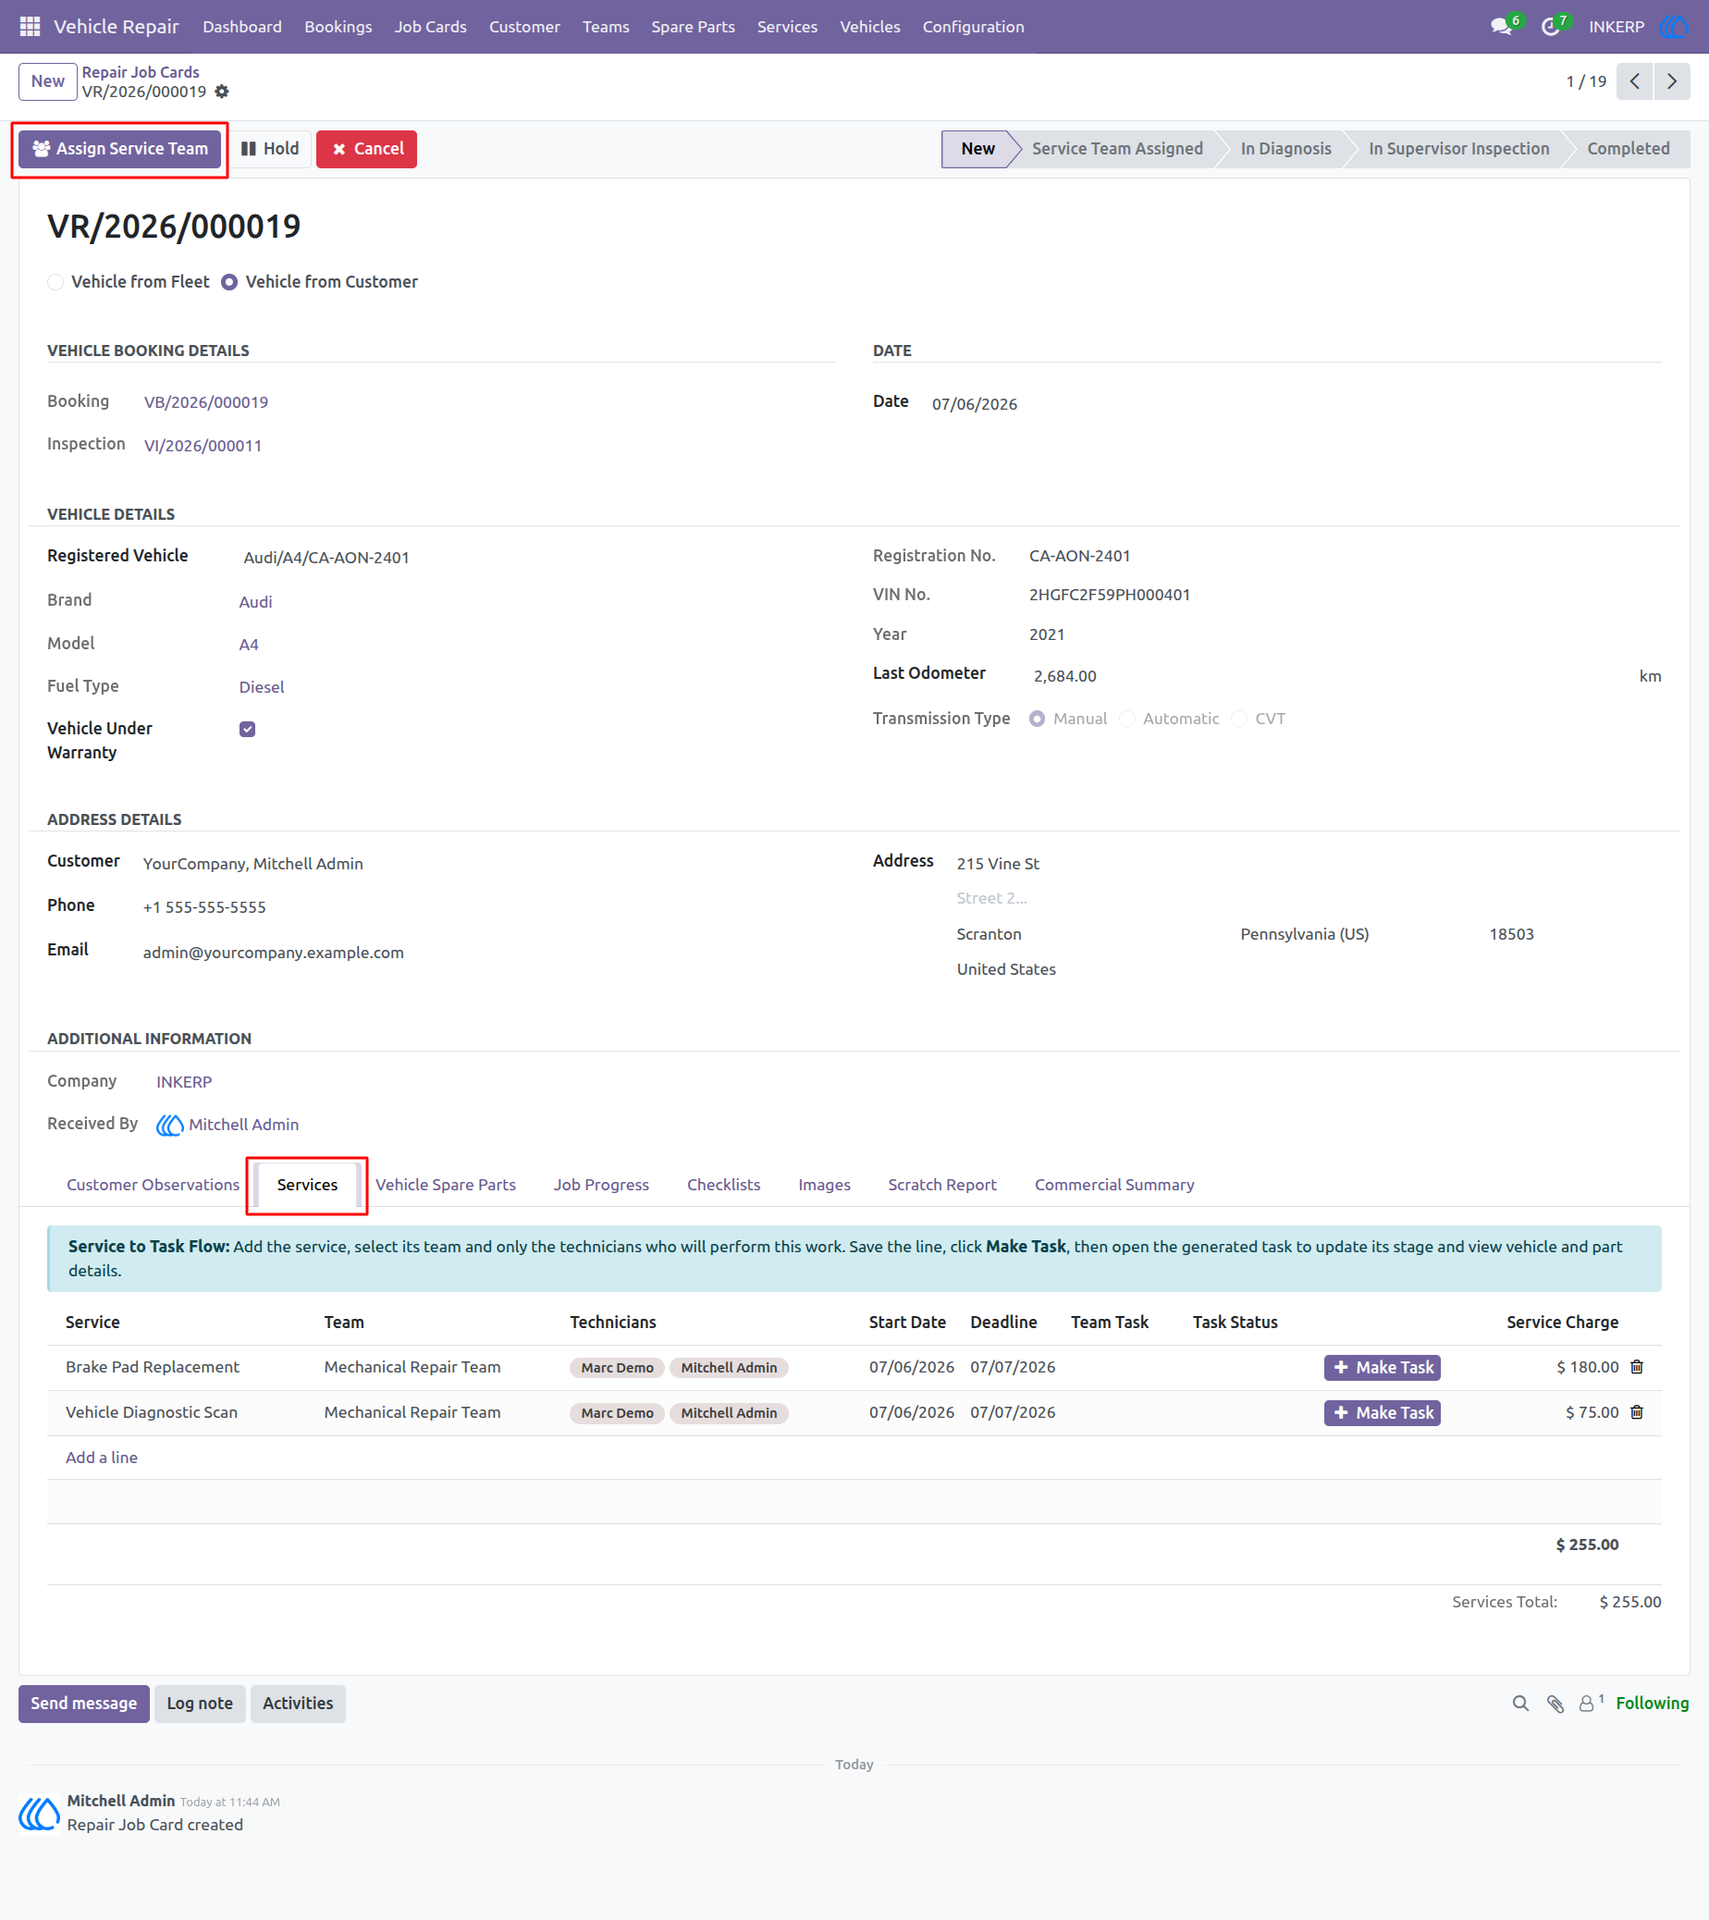Cancel the repair job card

tap(367, 149)
